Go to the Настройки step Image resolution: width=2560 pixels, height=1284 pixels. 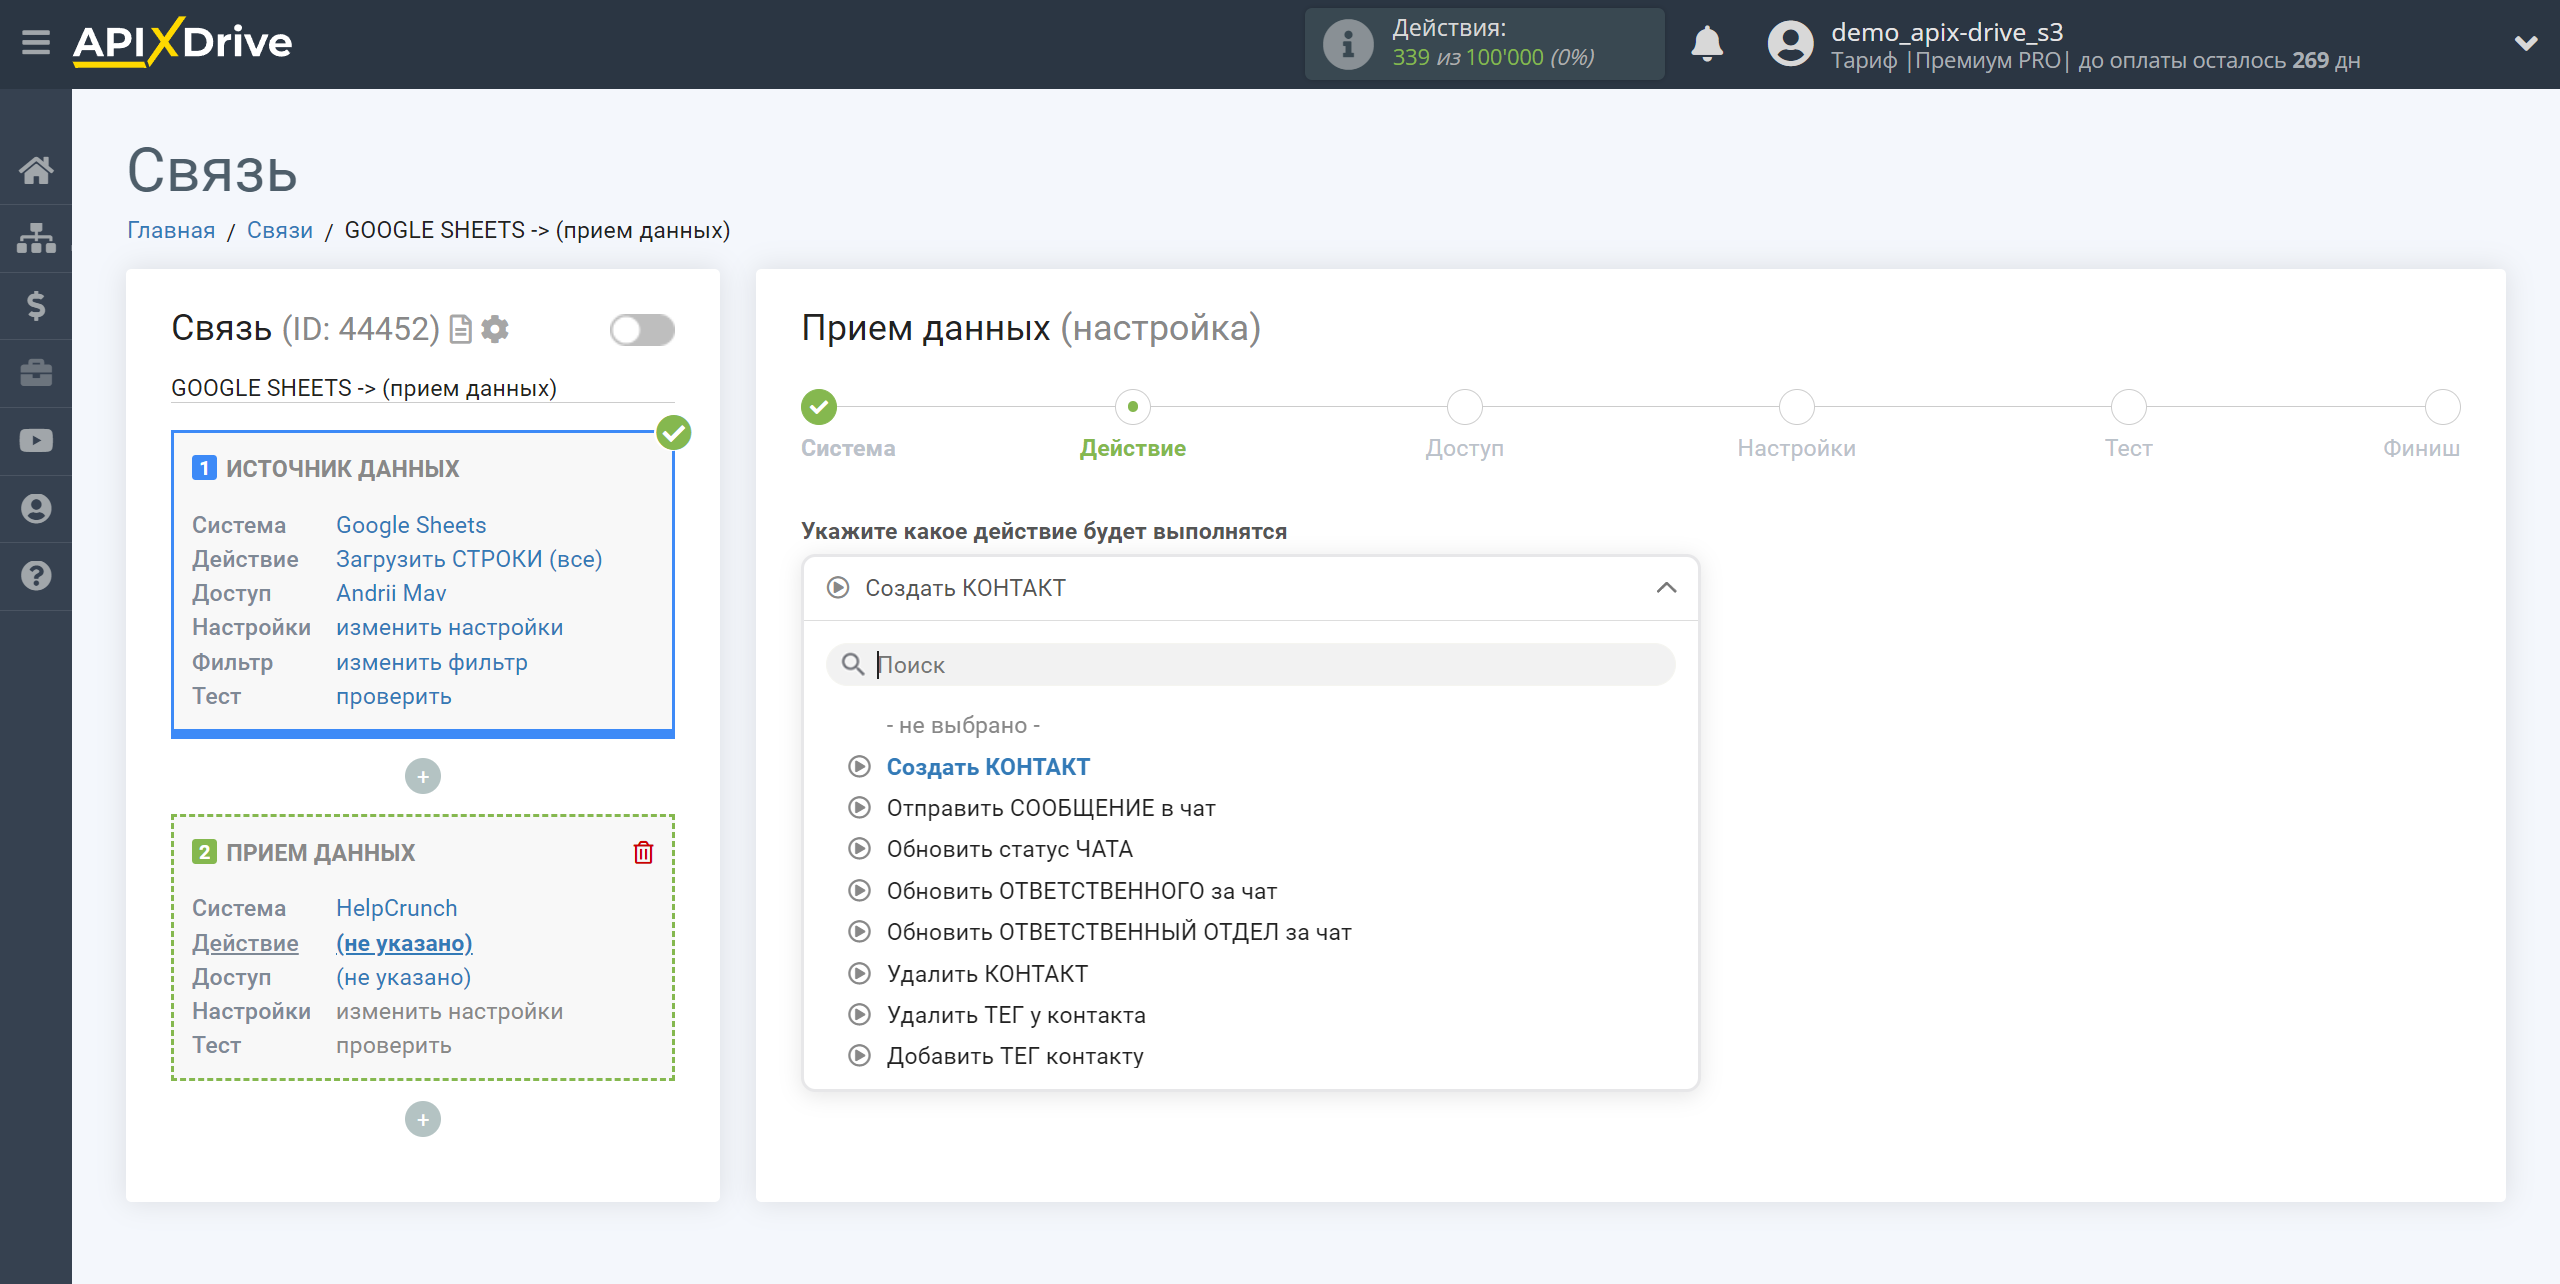pyautogui.click(x=1797, y=407)
